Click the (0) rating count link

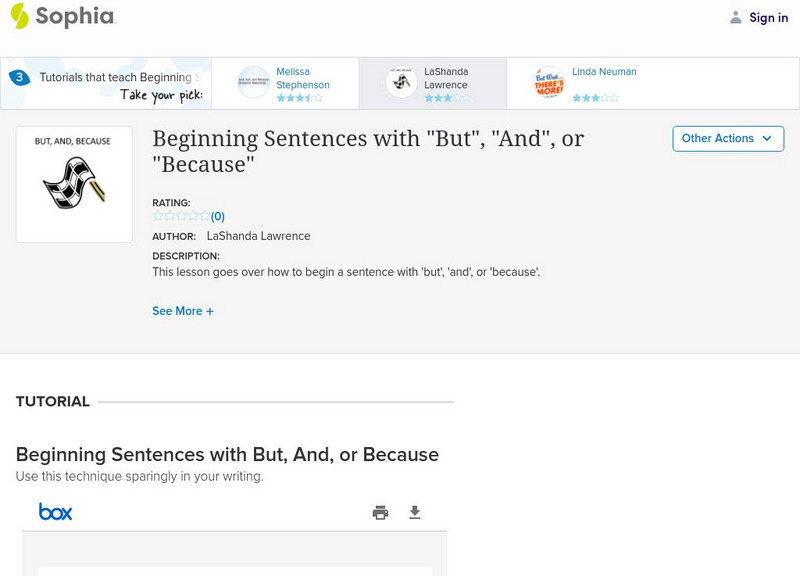click(218, 216)
